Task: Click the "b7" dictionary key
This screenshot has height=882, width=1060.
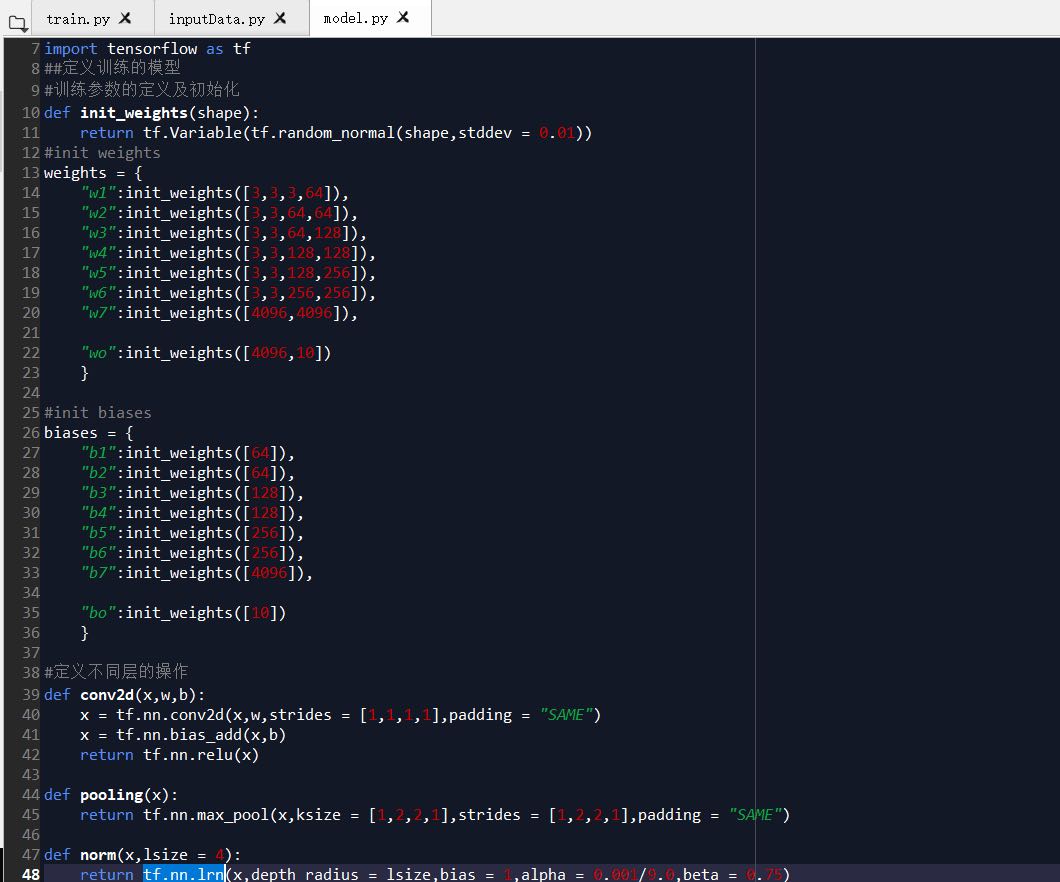Action: [x=98, y=572]
